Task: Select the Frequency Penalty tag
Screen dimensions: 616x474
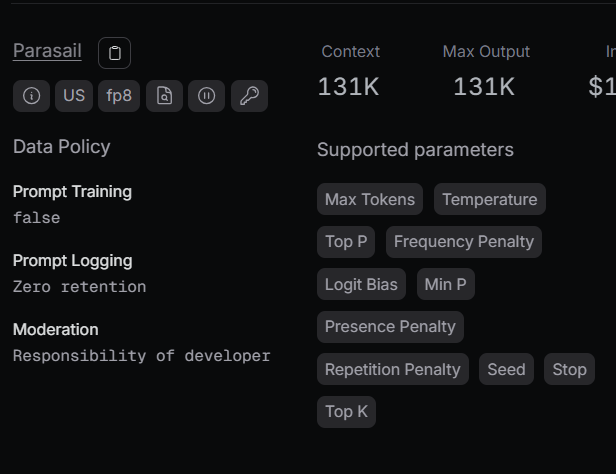Action: [464, 242]
